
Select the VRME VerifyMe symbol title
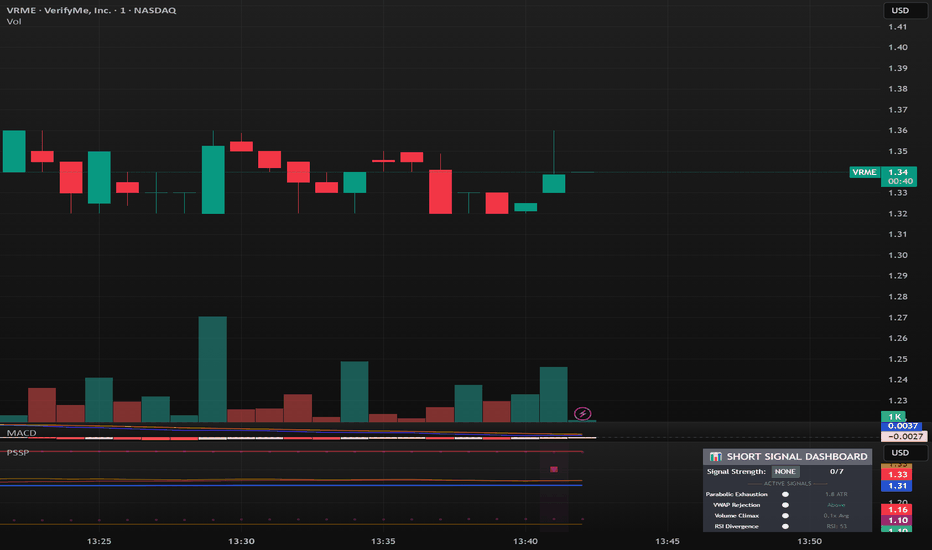[x=91, y=10]
